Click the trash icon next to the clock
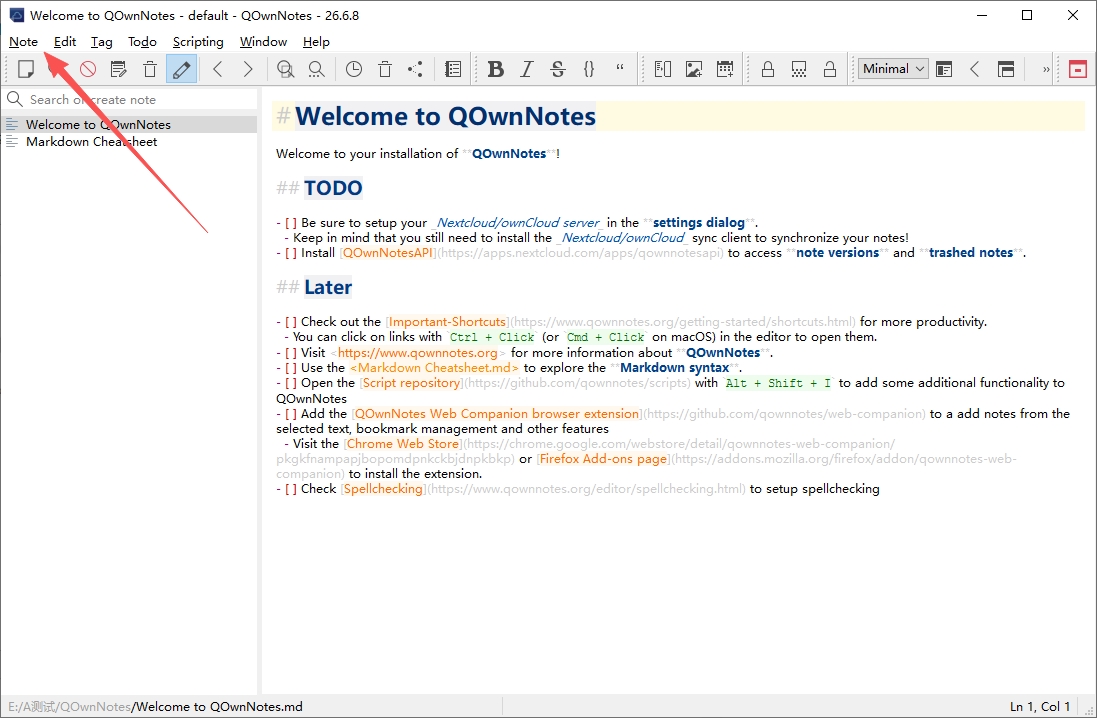This screenshot has height=718, width=1097. coord(385,69)
